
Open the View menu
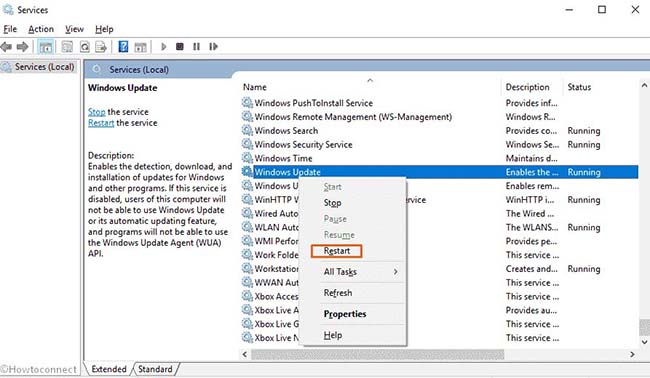click(x=74, y=29)
